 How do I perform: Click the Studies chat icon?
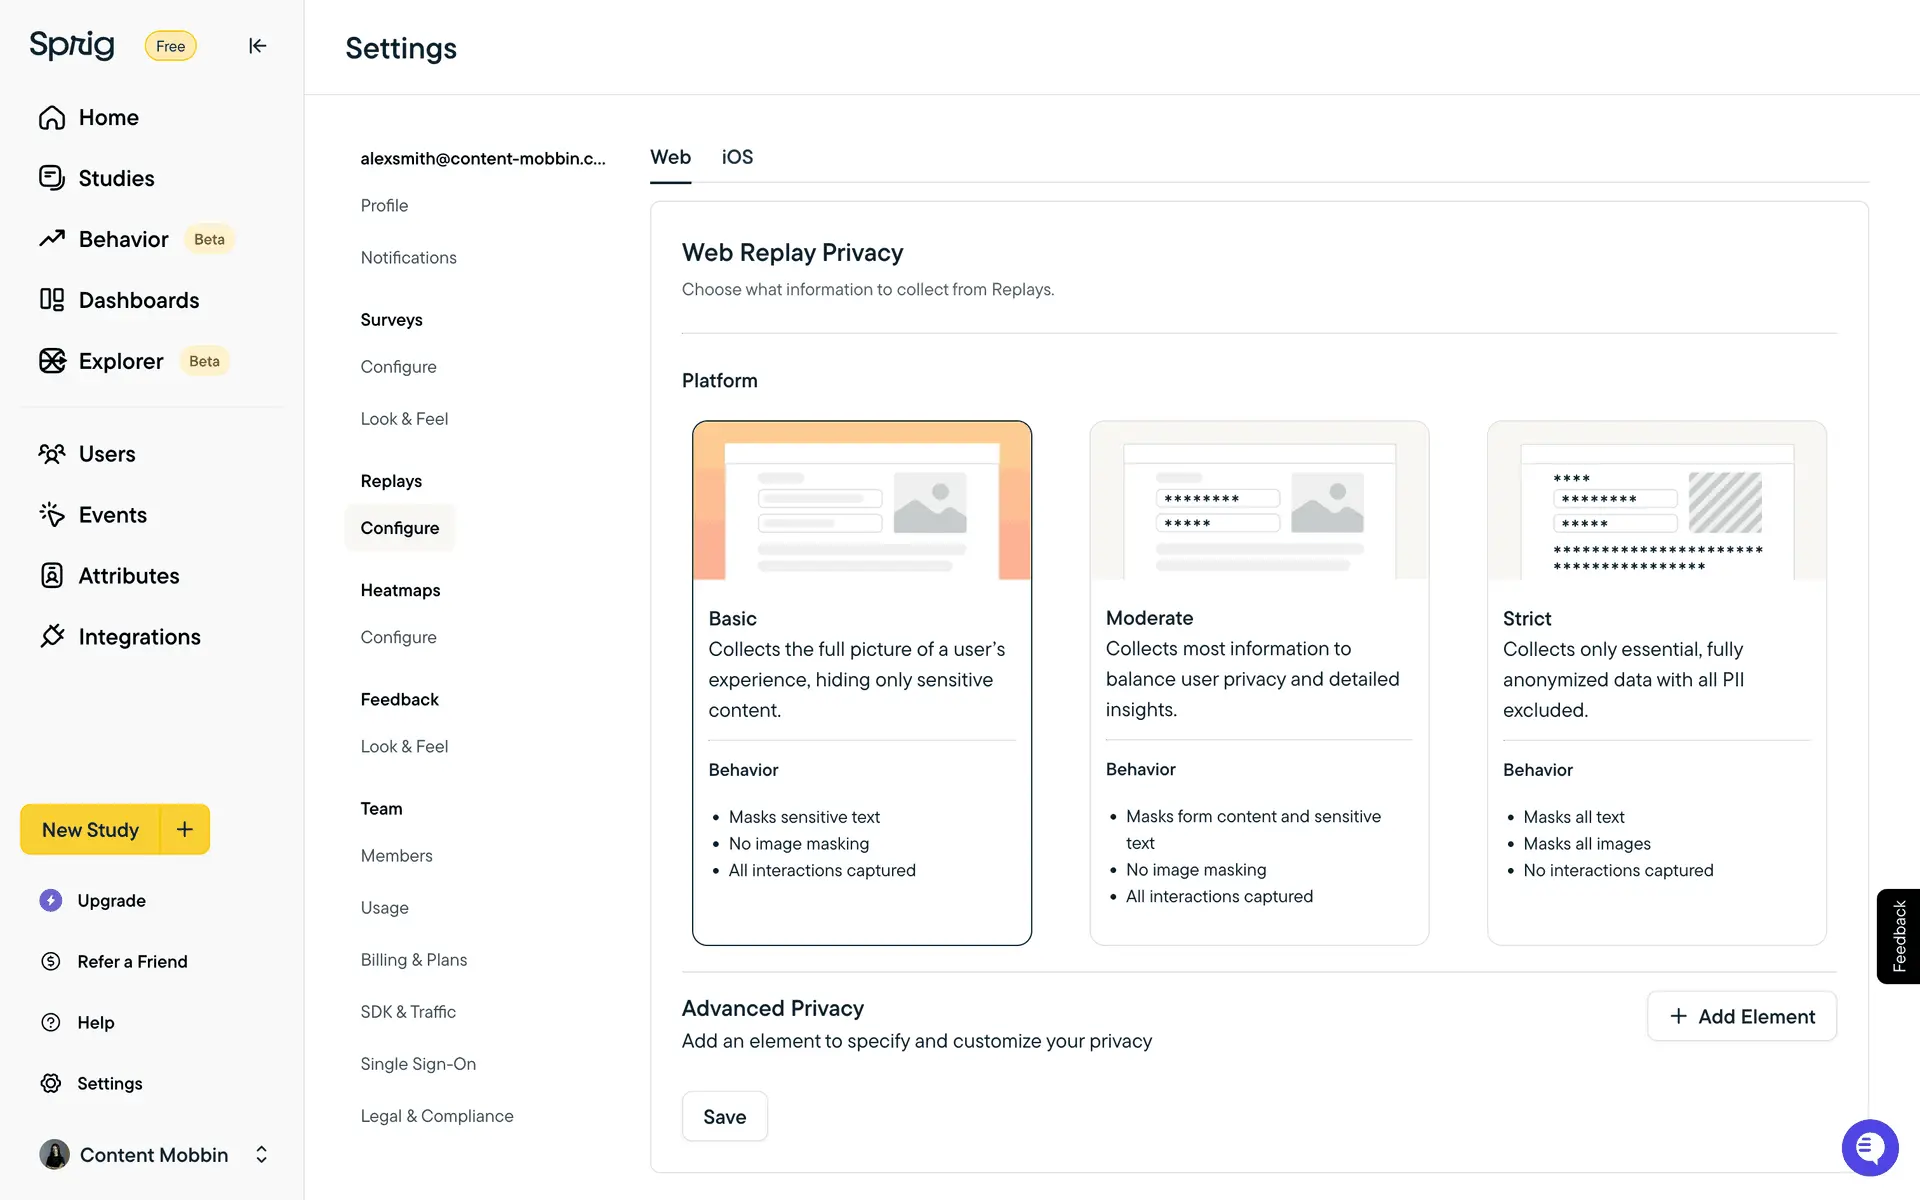click(x=52, y=178)
